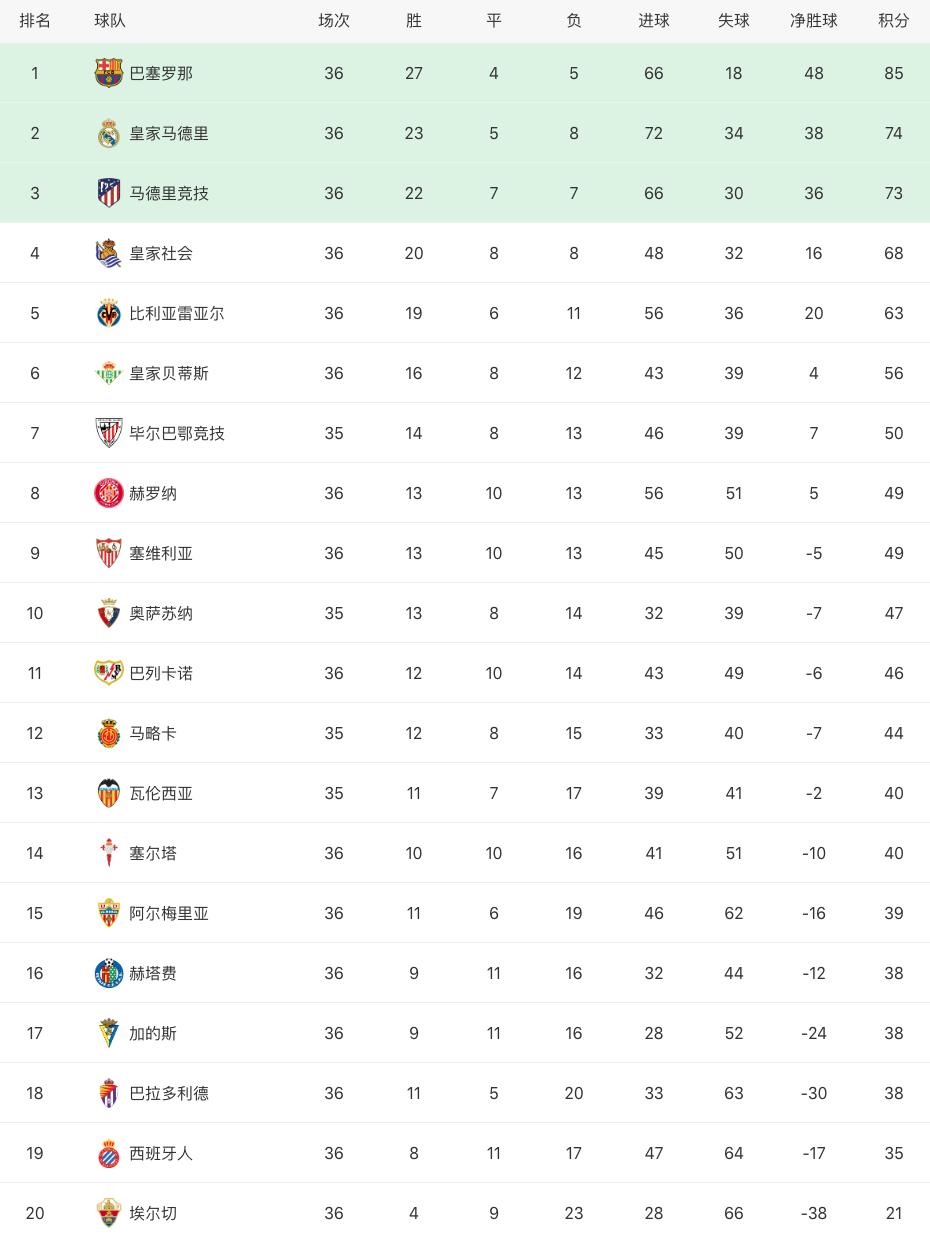Click the 排名 column header
930x1234 pixels.
coord(35,21)
